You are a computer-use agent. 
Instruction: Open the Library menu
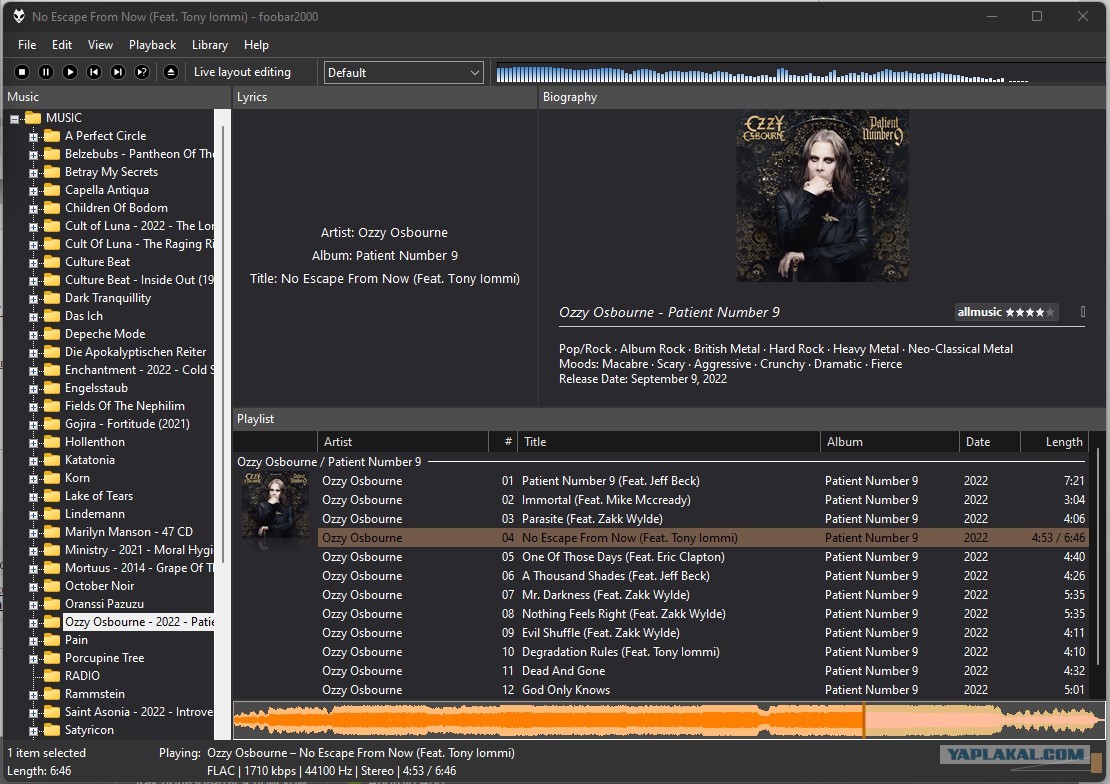[x=210, y=45]
